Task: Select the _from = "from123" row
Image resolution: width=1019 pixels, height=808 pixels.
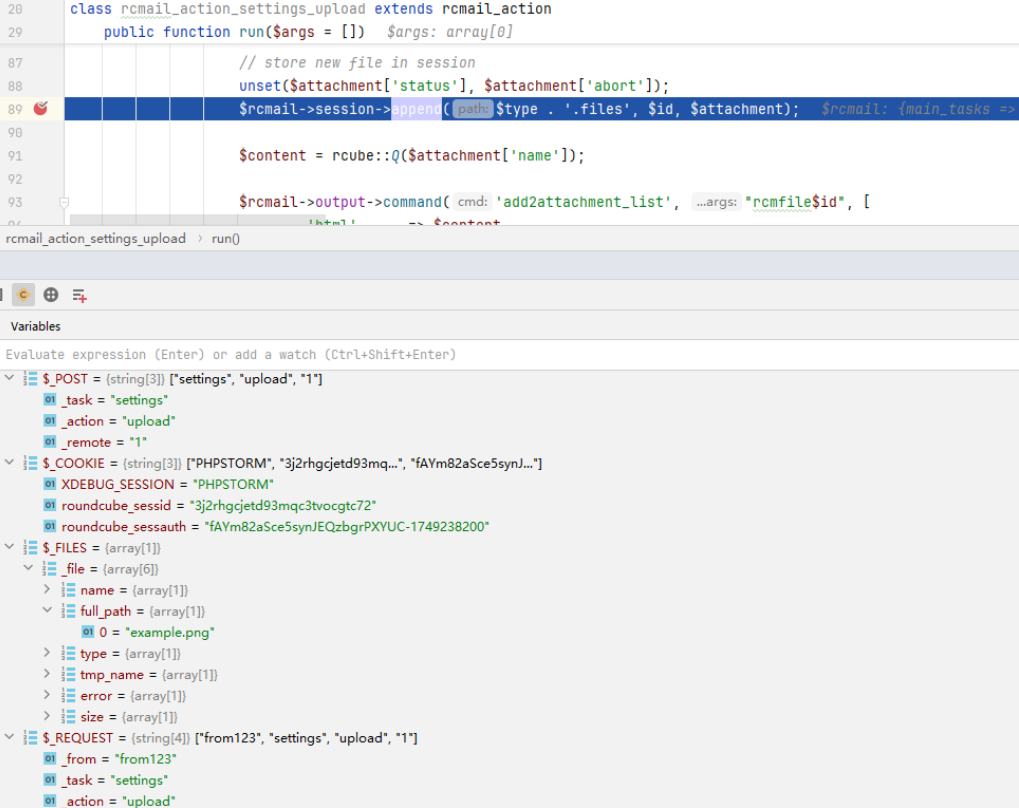Action: tap(510, 759)
